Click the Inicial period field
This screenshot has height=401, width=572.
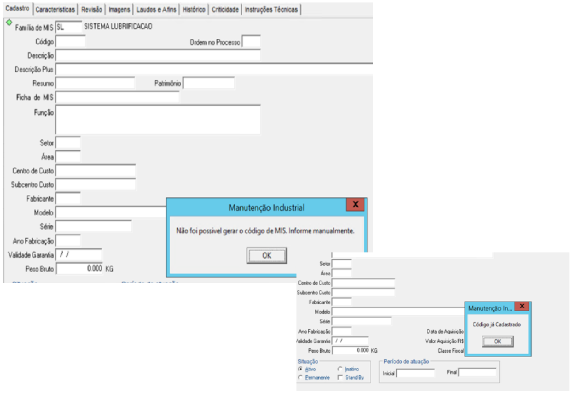pyautogui.click(x=416, y=373)
